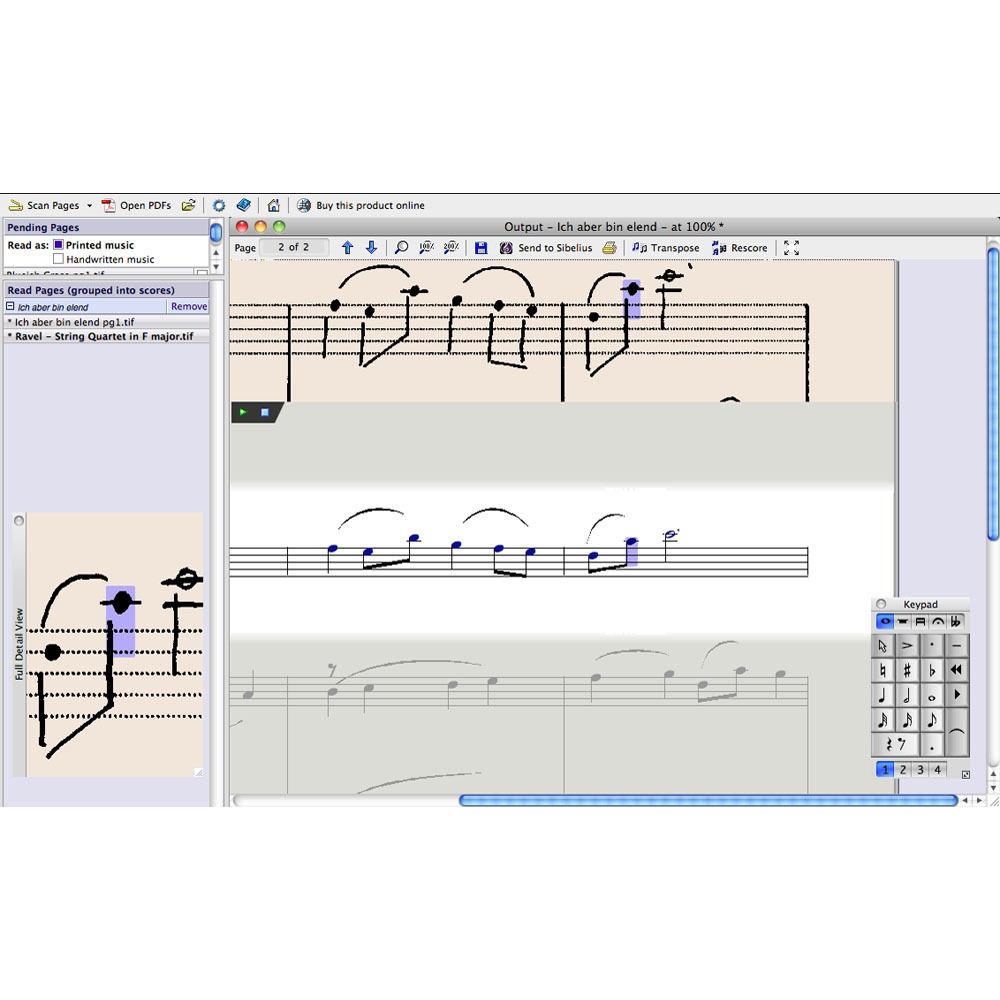The height and width of the screenshot is (1000, 1000).
Task: Select the whole note on the Keypad
Action: click(x=933, y=696)
